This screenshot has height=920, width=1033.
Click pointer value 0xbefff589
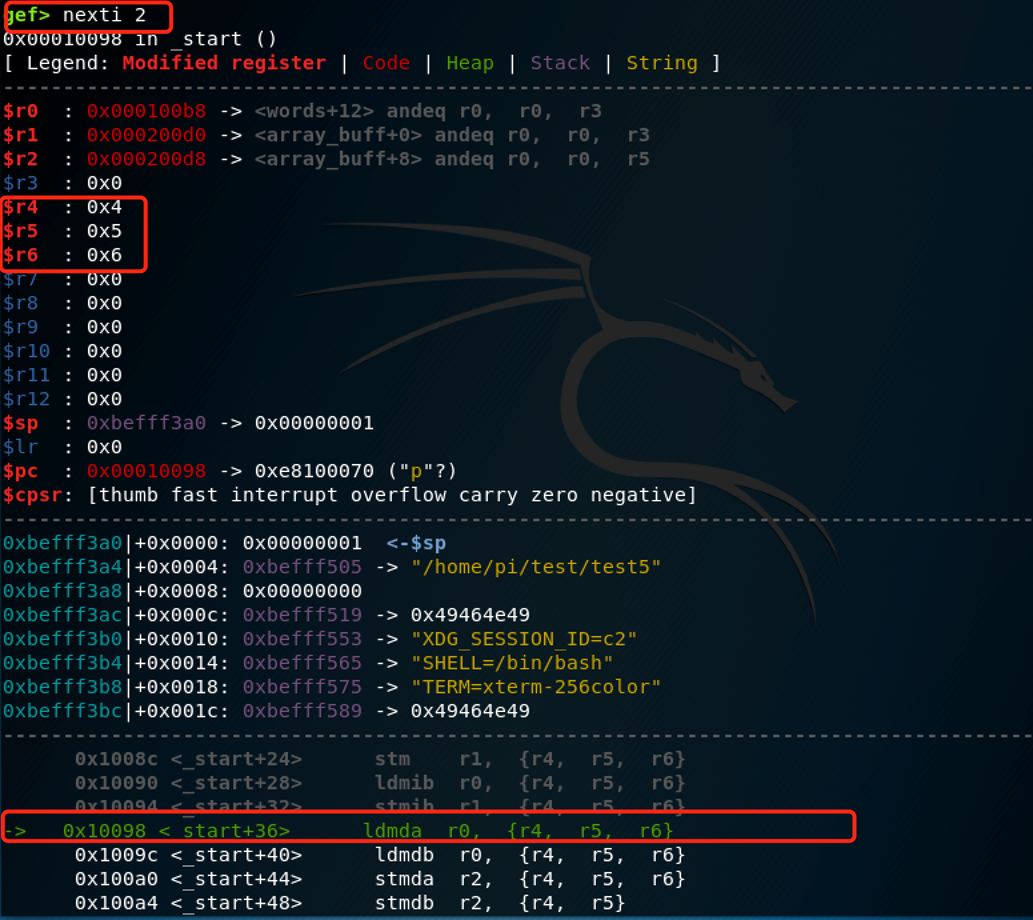click(x=302, y=711)
